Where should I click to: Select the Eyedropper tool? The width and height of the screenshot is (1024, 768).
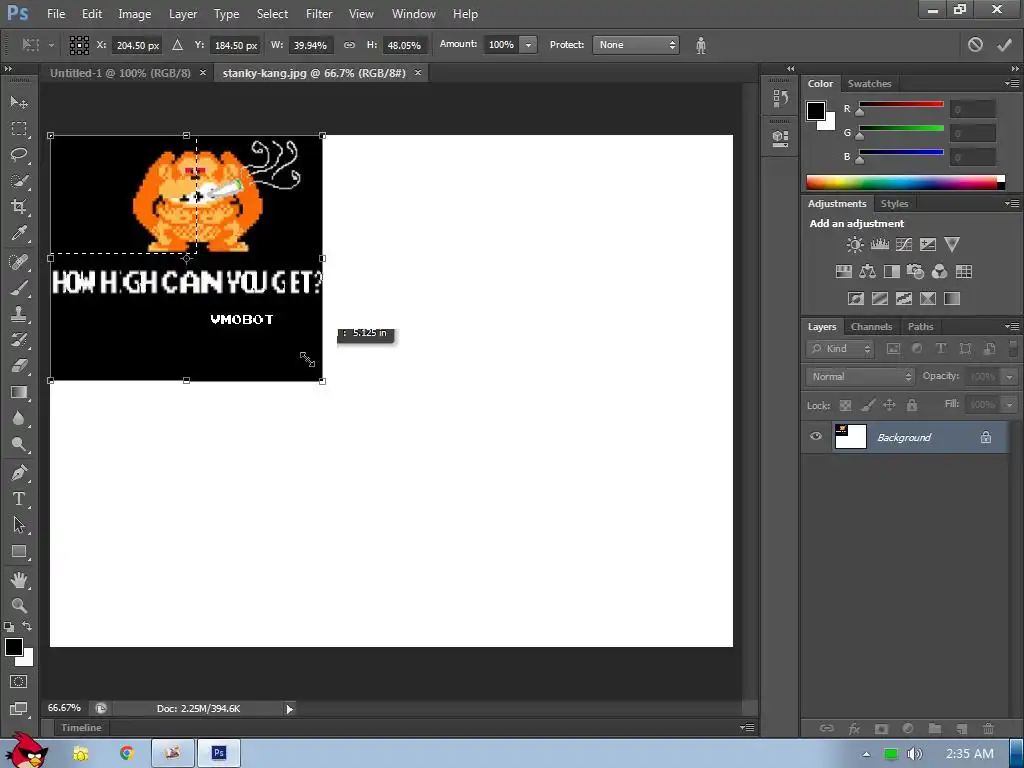pyautogui.click(x=19, y=234)
